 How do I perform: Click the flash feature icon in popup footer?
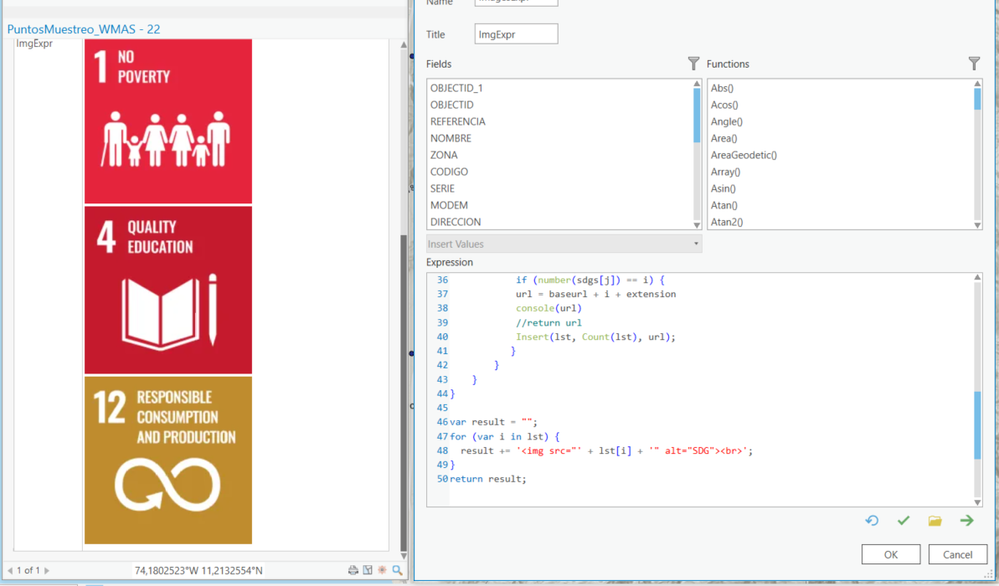pyautogui.click(x=382, y=570)
